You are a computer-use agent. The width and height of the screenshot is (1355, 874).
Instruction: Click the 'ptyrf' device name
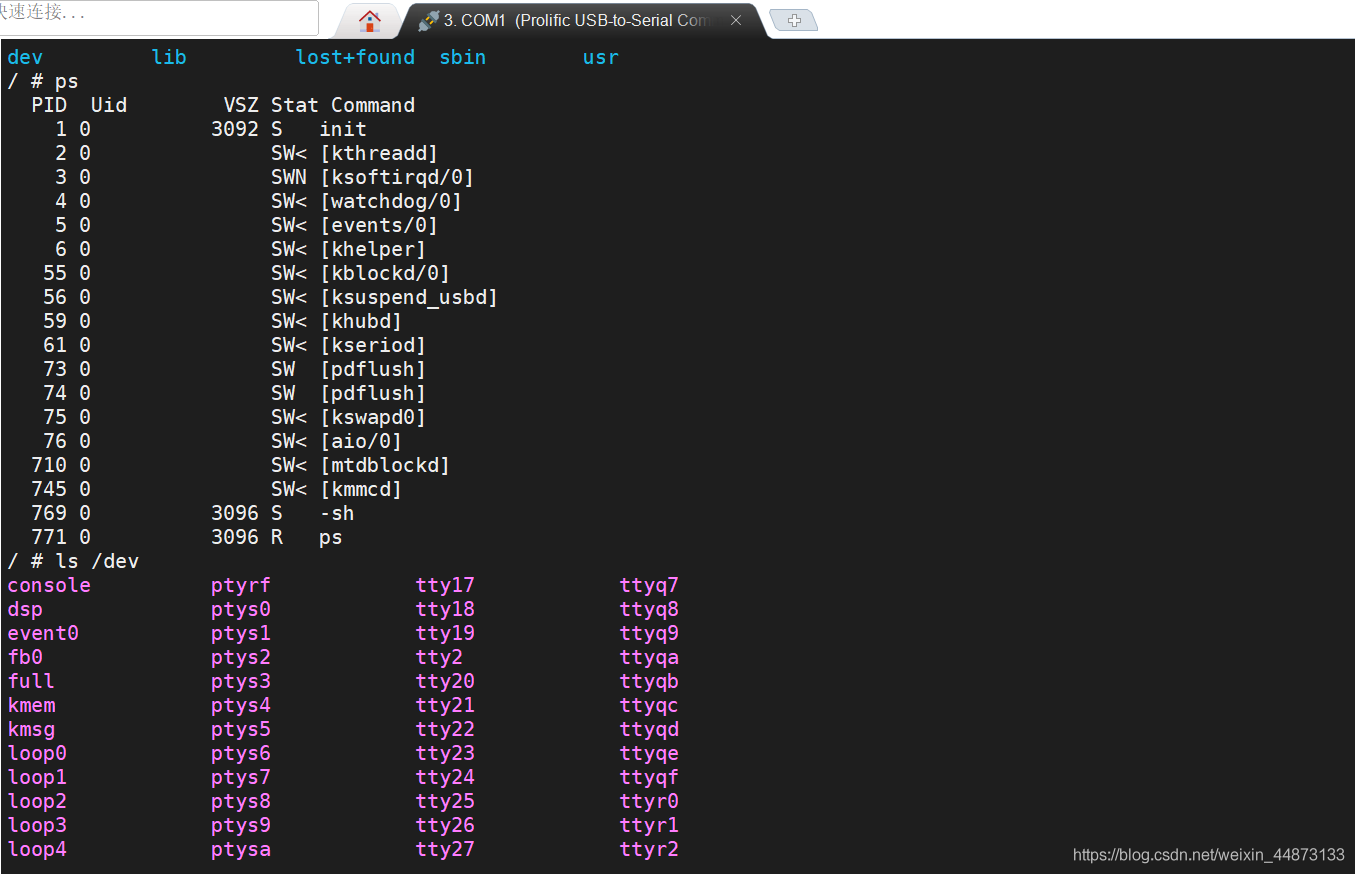pyautogui.click(x=241, y=585)
